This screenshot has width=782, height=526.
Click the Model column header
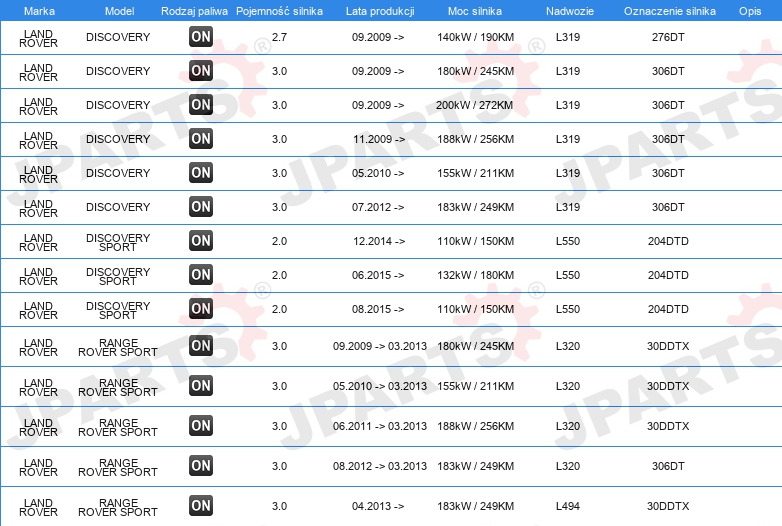tap(119, 11)
